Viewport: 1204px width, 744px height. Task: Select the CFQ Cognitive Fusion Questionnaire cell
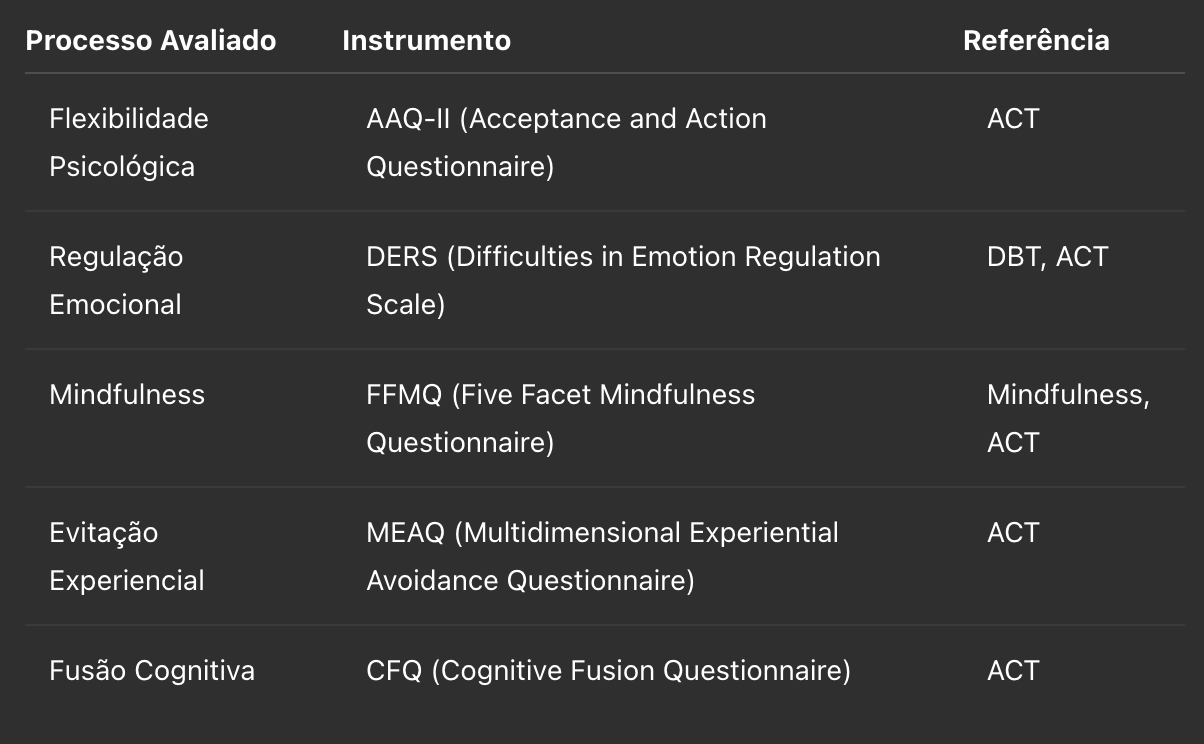click(608, 671)
